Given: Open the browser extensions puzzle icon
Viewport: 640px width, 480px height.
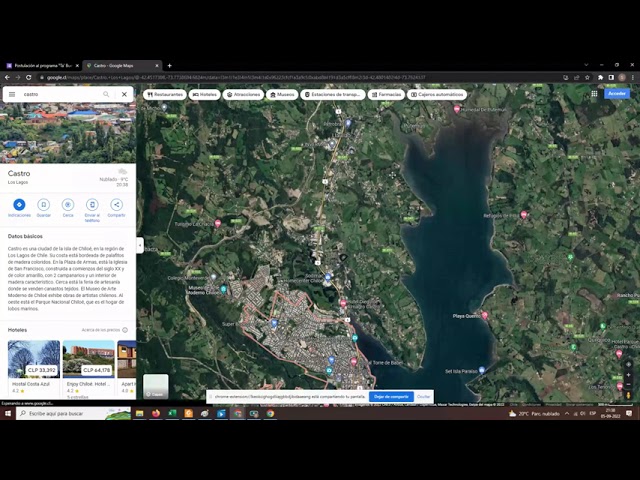Looking at the screenshot, I should [600, 78].
